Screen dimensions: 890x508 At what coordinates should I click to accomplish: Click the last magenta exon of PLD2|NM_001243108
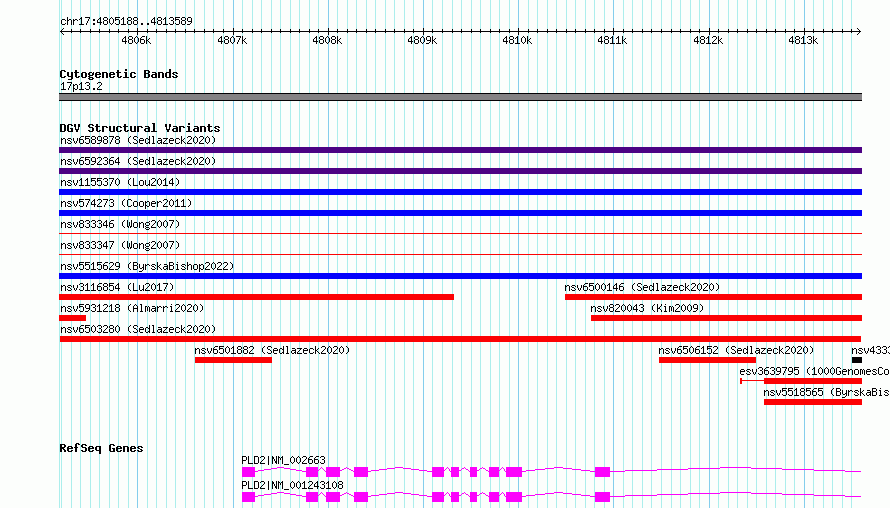602,497
